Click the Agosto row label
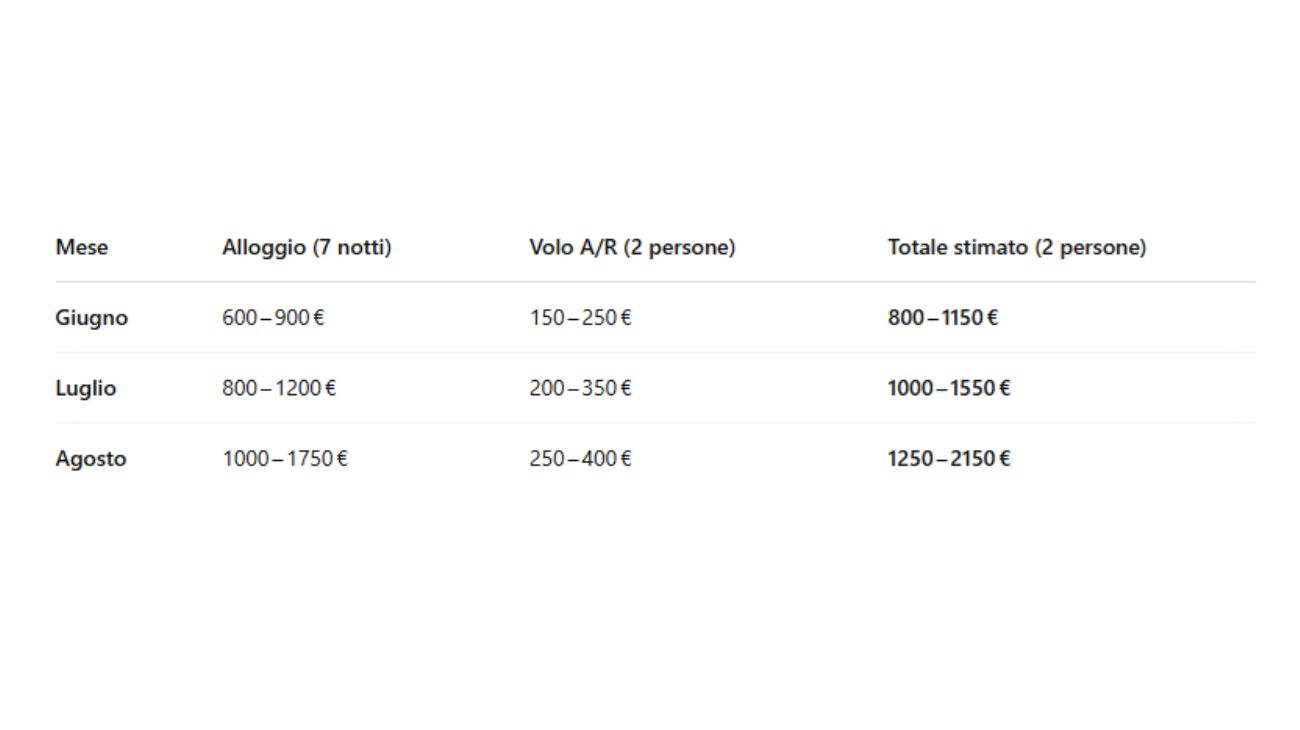This screenshot has width=1300, height=730. pyautogui.click(x=91, y=459)
